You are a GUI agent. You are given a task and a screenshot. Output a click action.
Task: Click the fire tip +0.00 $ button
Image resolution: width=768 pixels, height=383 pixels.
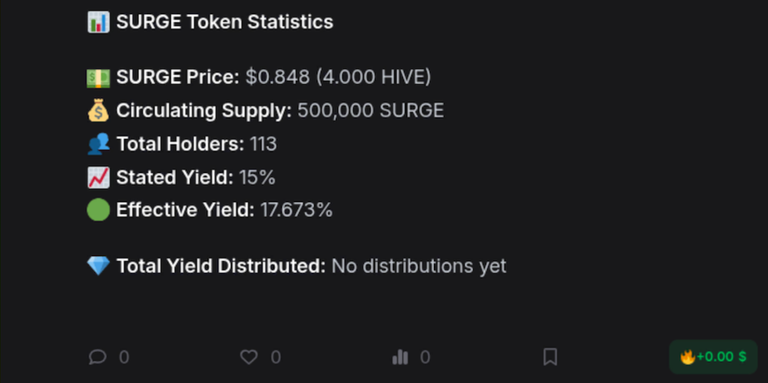[x=713, y=357]
